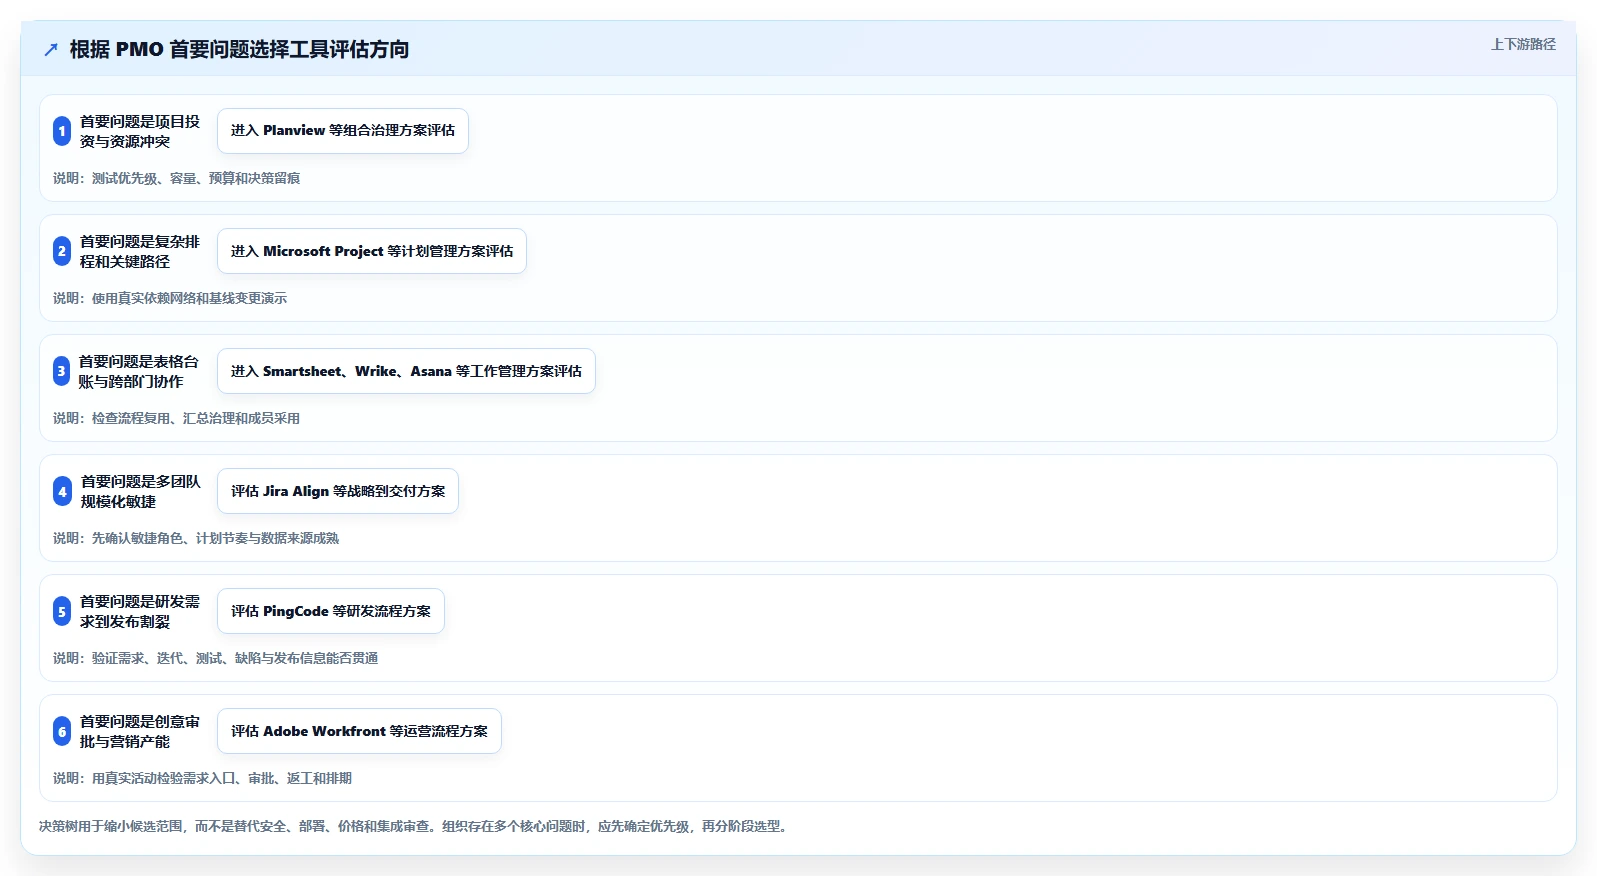Click the note 说明：检查流程复用、汇总治理和成员采用

pos(177,418)
